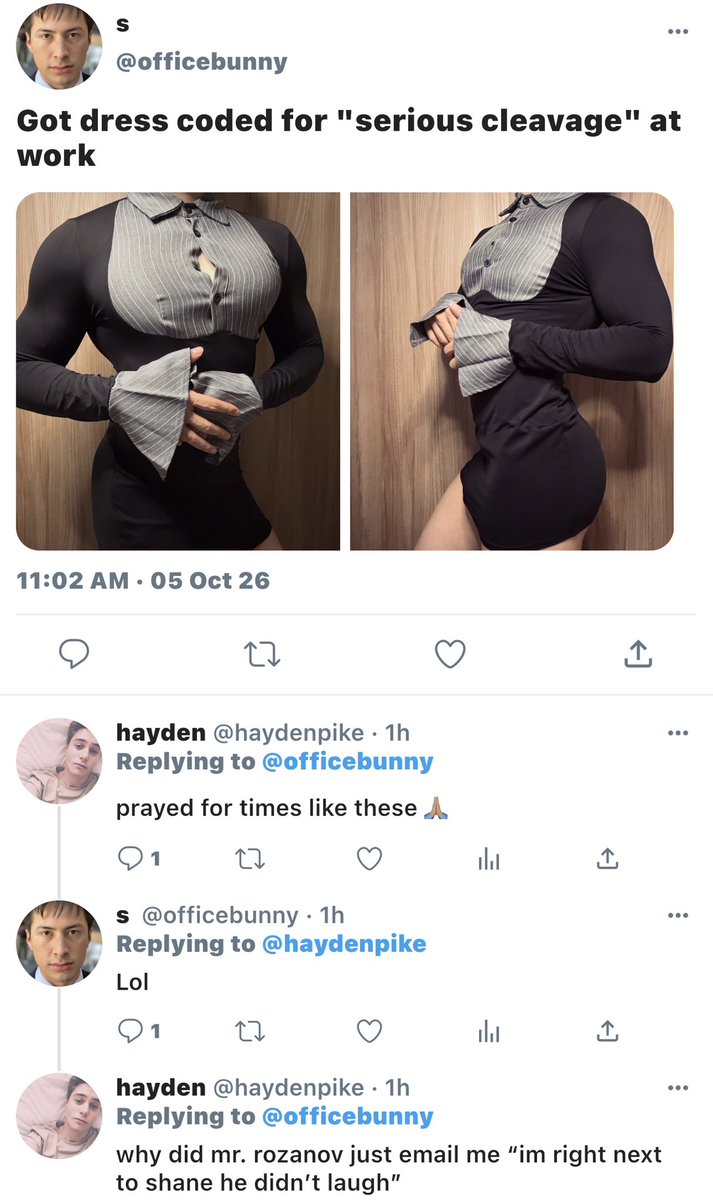This screenshot has width=713, height=1200.
Task: Like hayden's "prayed for times" reply
Action: (x=370, y=859)
